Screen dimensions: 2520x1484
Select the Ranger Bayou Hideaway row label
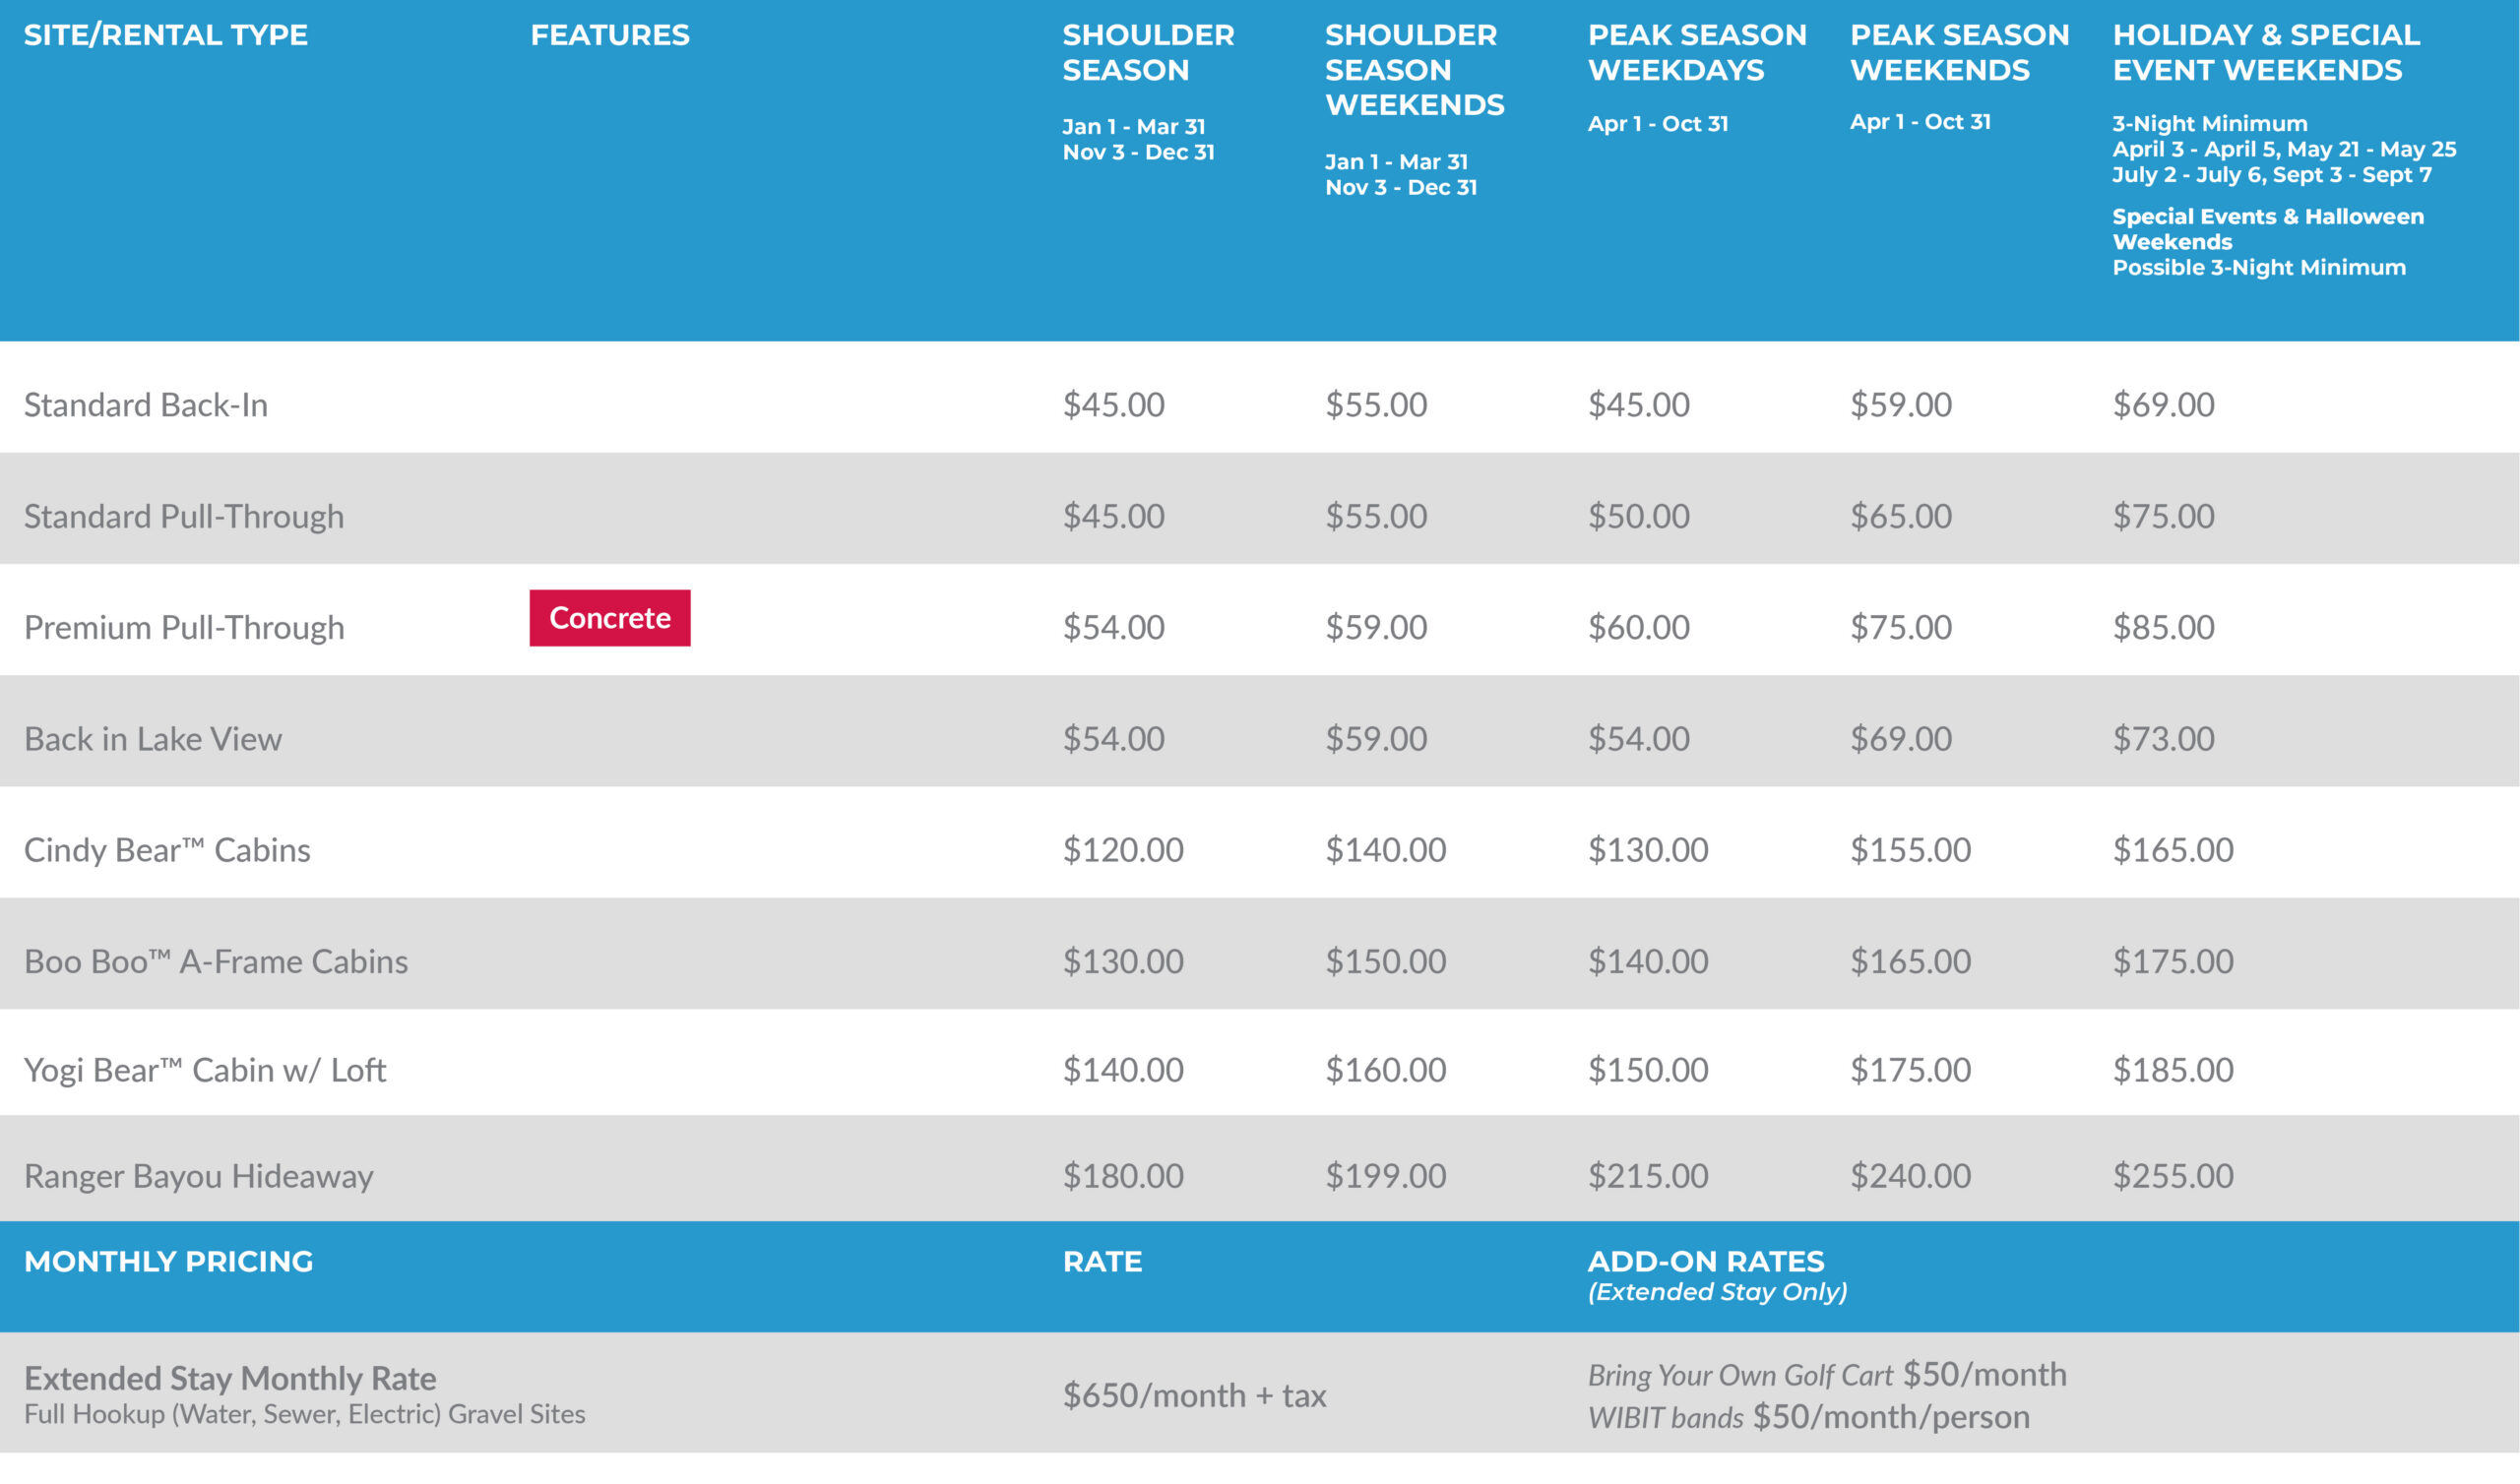click(198, 1176)
